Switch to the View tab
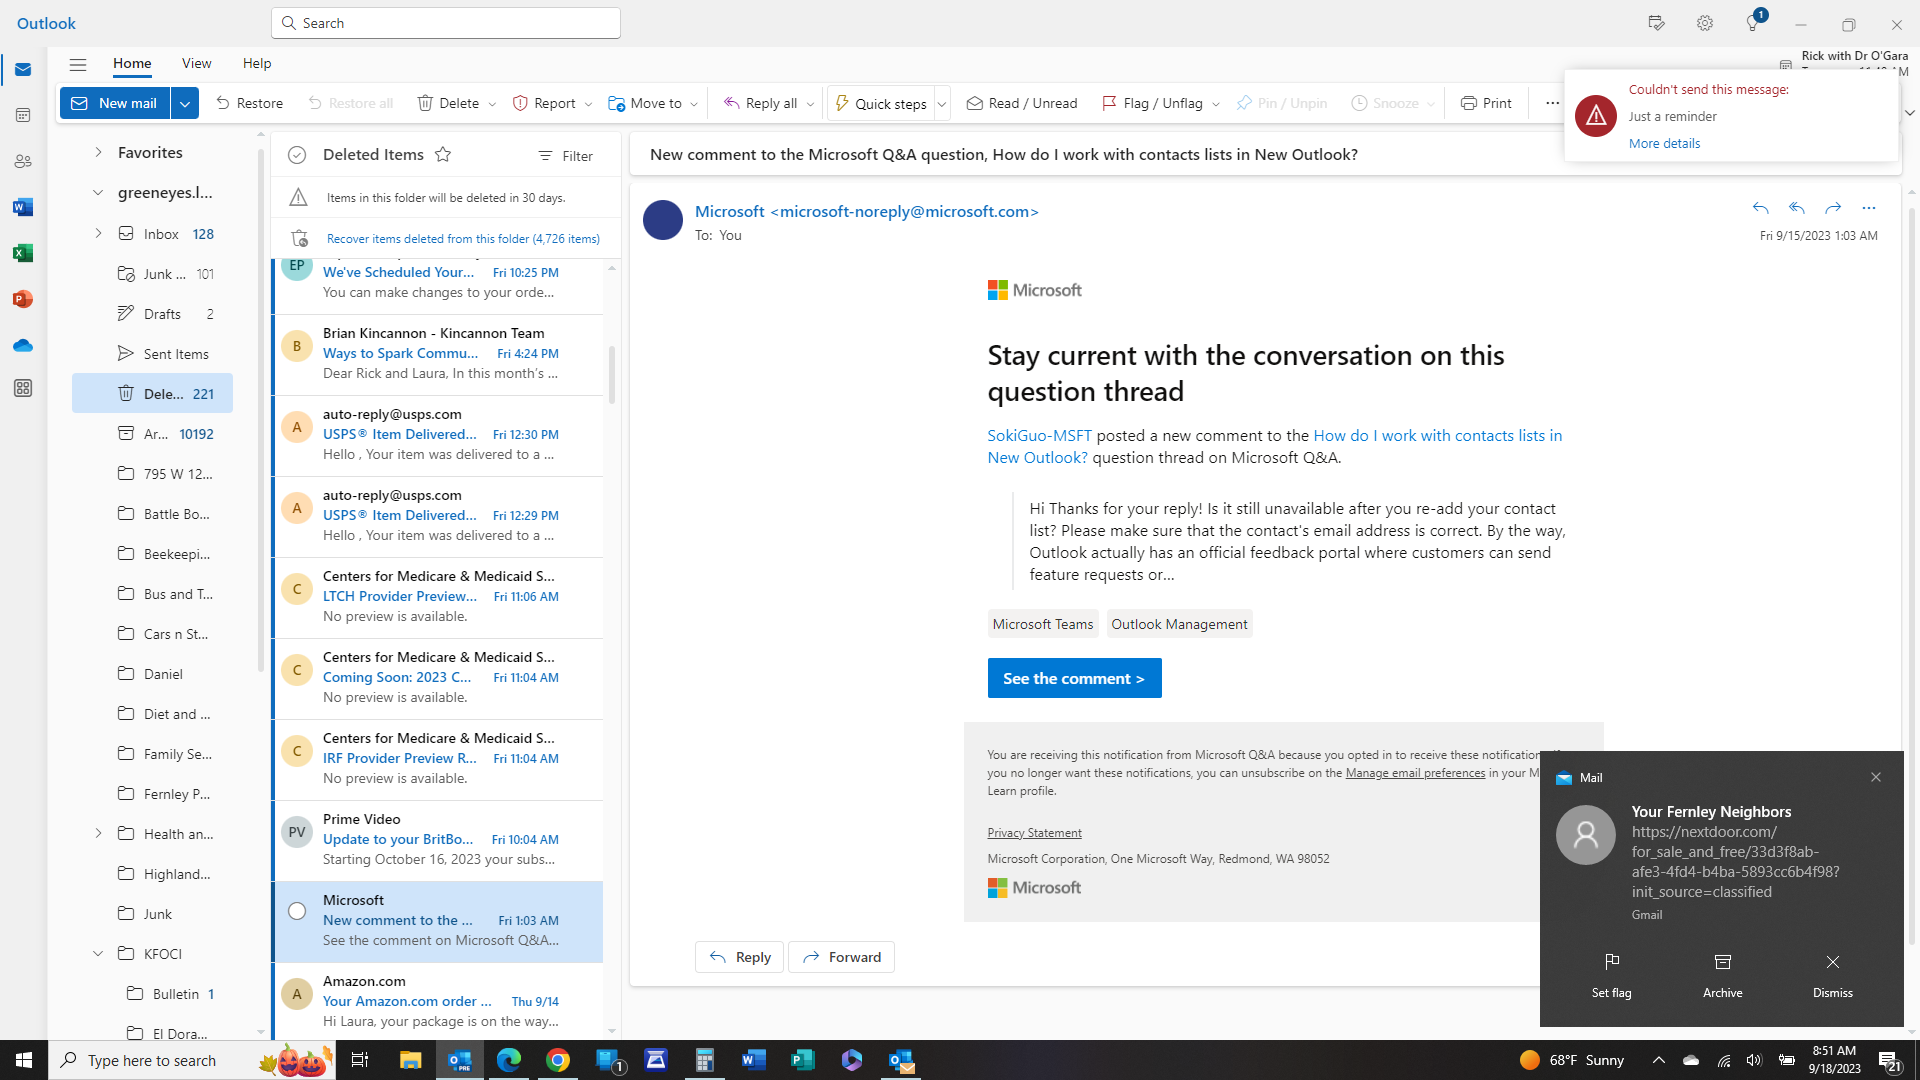This screenshot has height=1080, width=1920. (x=197, y=63)
